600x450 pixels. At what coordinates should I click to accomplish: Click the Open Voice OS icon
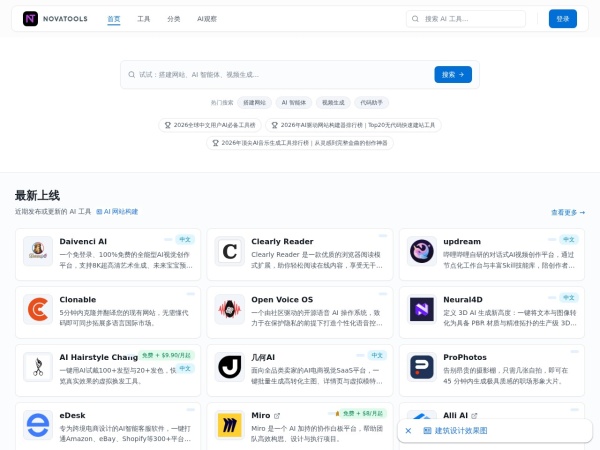(x=230, y=309)
